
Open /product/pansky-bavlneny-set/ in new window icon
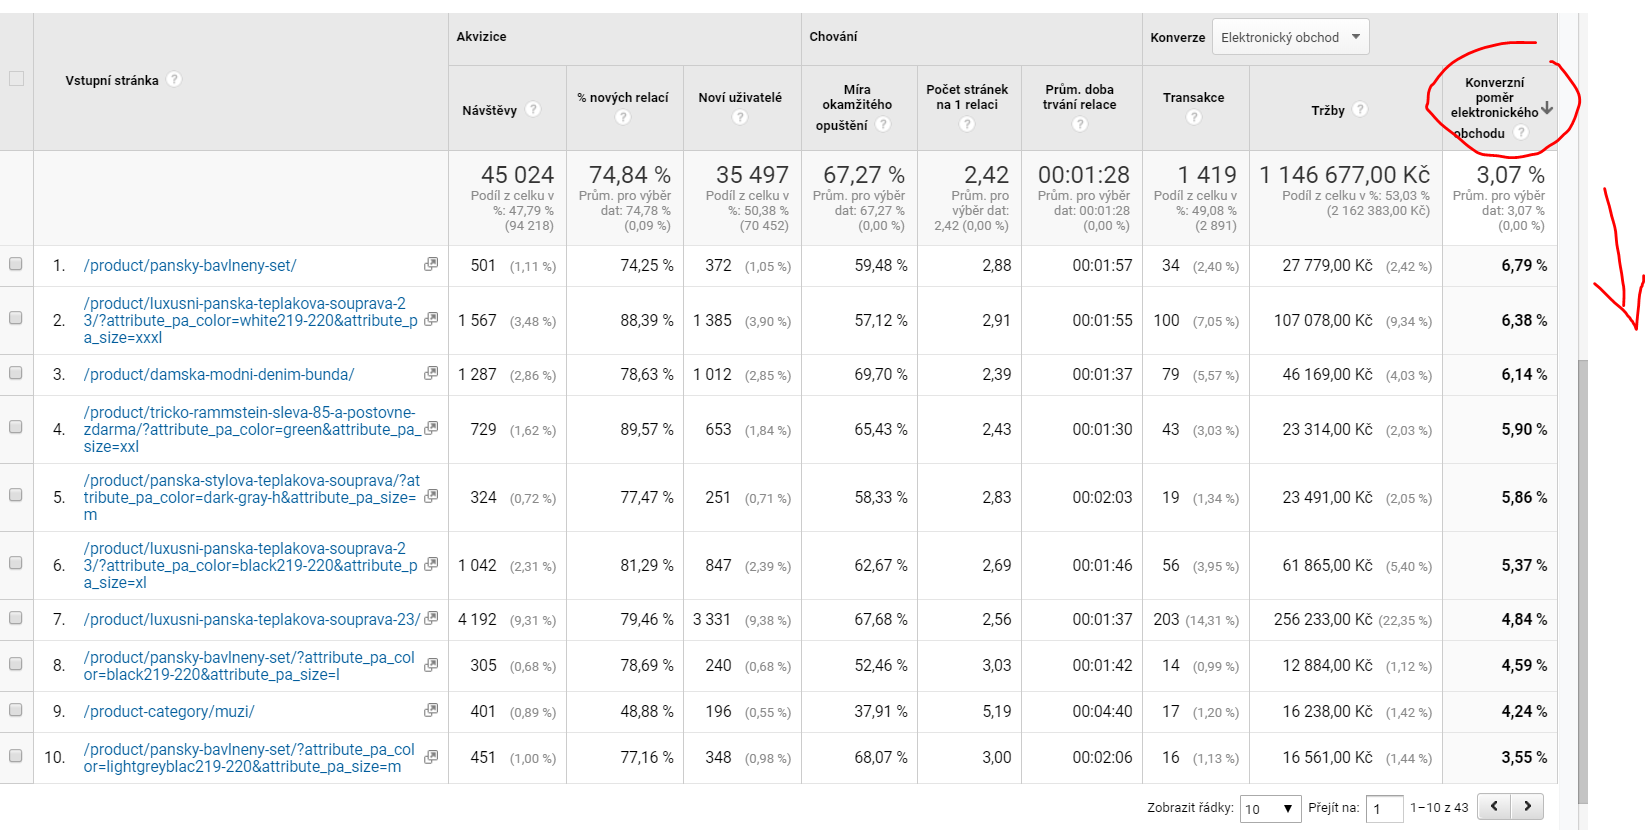tap(431, 264)
